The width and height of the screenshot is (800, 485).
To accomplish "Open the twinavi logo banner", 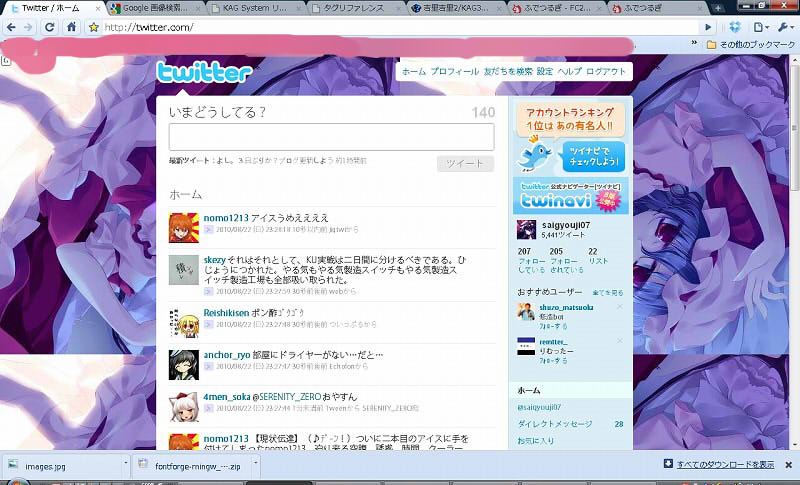I will (570, 196).
